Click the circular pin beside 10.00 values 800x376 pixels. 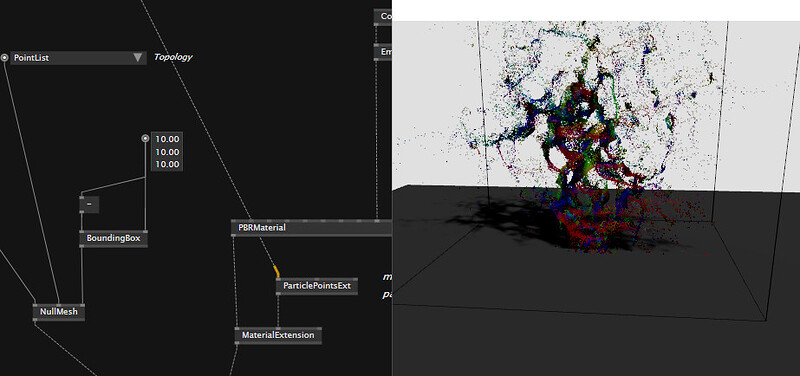pyautogui.click(x=145, y=138)
